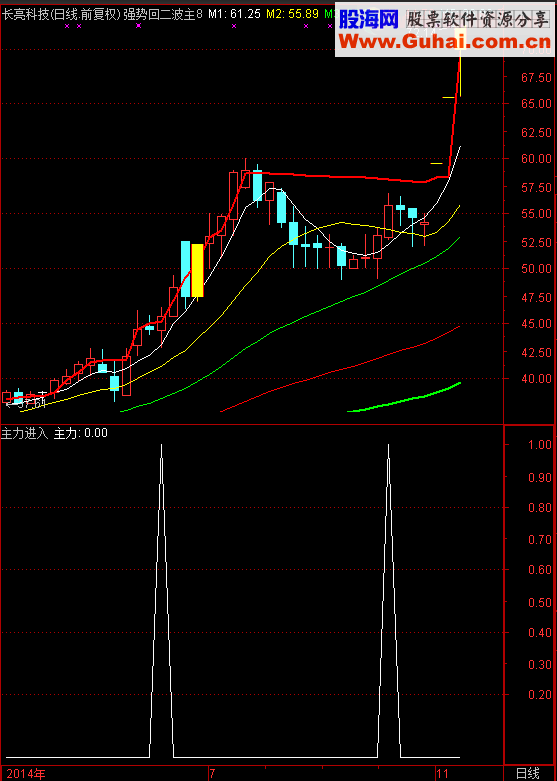Click the 52.50 price axis label

[x=538, y=242]
